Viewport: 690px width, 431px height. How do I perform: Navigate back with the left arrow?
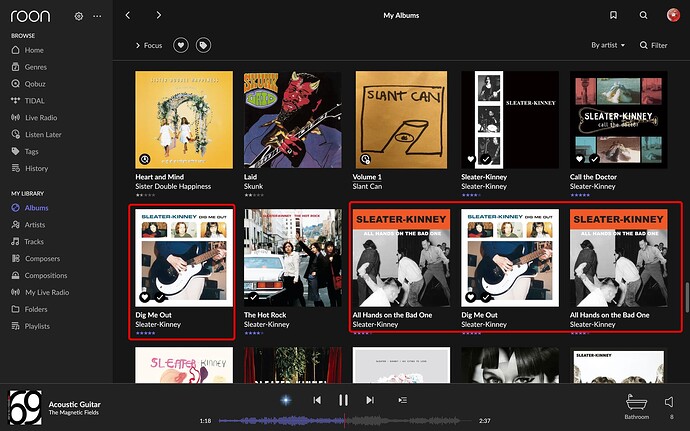tap(128, 15)
